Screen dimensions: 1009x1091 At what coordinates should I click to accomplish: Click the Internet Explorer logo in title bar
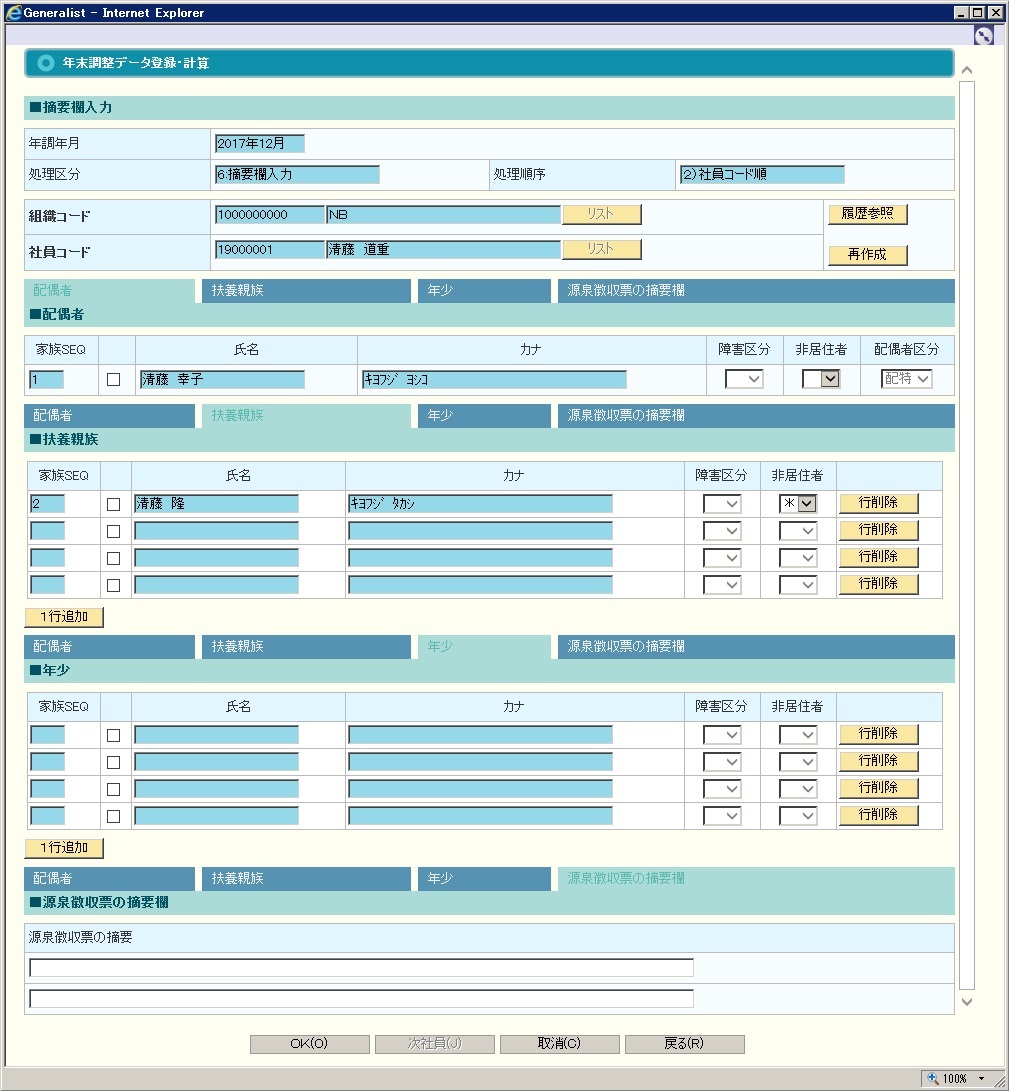click(x=14, y=13)
